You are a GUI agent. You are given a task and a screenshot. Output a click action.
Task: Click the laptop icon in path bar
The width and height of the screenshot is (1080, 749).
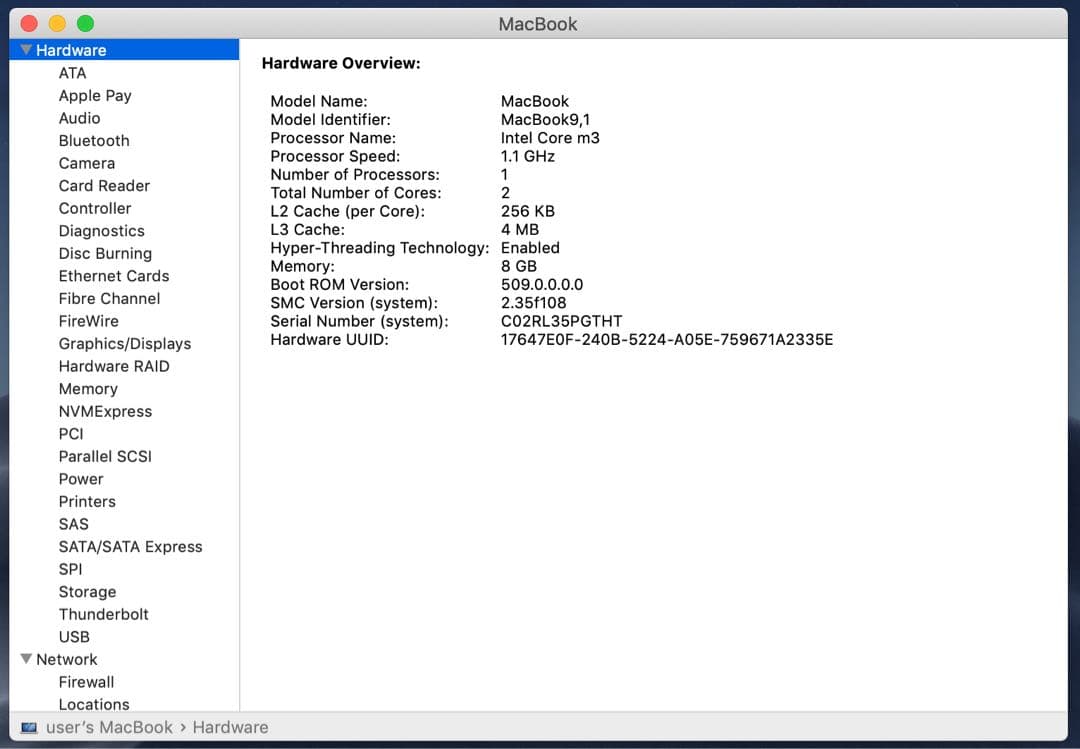(x=29, y=728)
